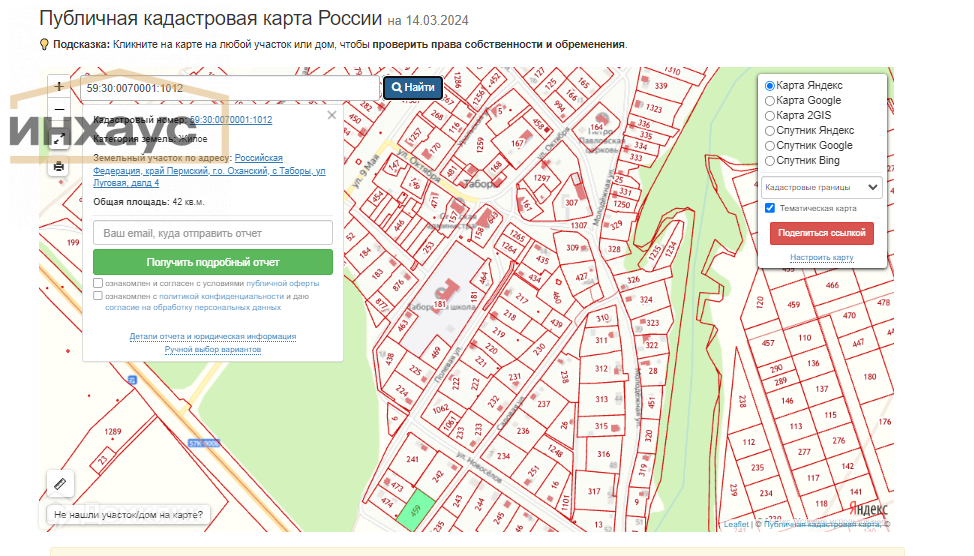Click Поделиться ссылкой button
This screenshot has width=974, height=556.
click(x=822, y=233)
